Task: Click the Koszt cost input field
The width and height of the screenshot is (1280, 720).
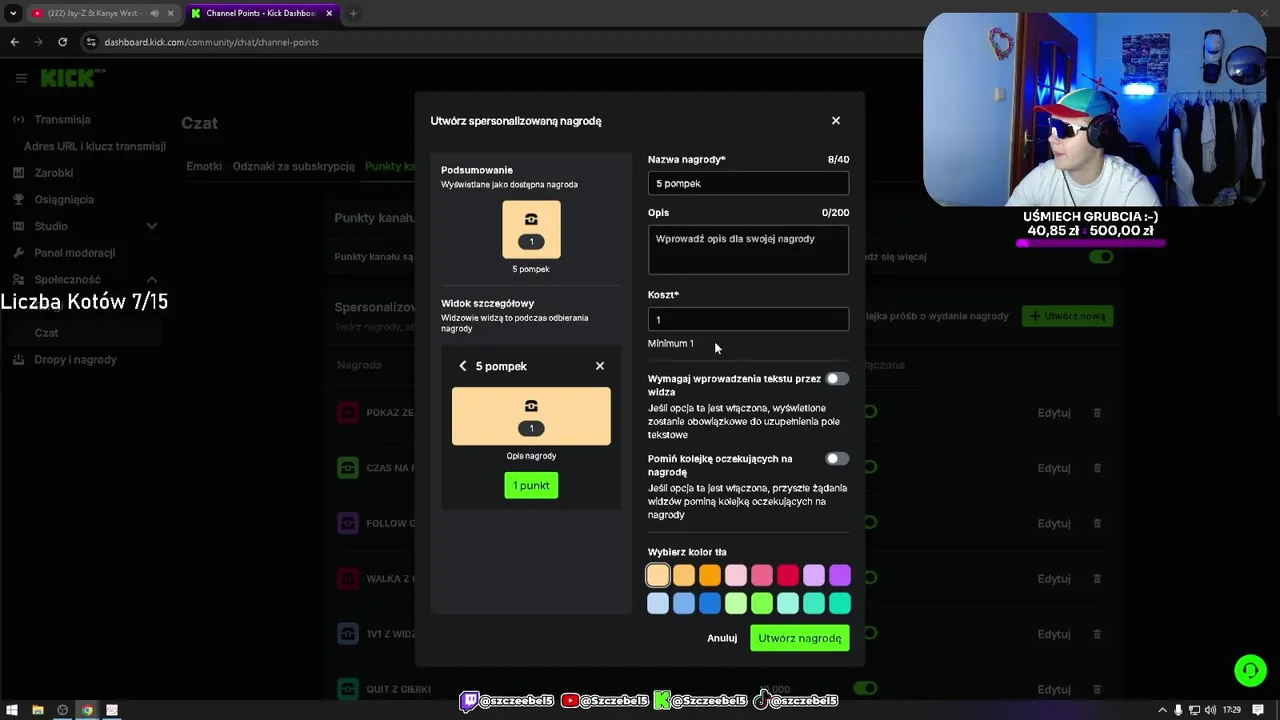Action: tap(748, 319)
